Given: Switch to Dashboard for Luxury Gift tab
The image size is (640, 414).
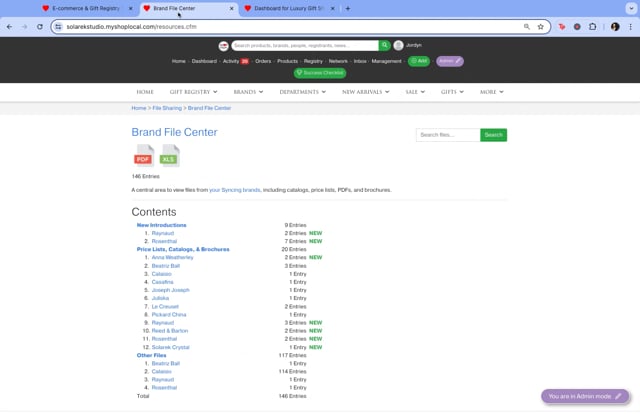Looking at the screenshot, I should click(x=289, y=8).
